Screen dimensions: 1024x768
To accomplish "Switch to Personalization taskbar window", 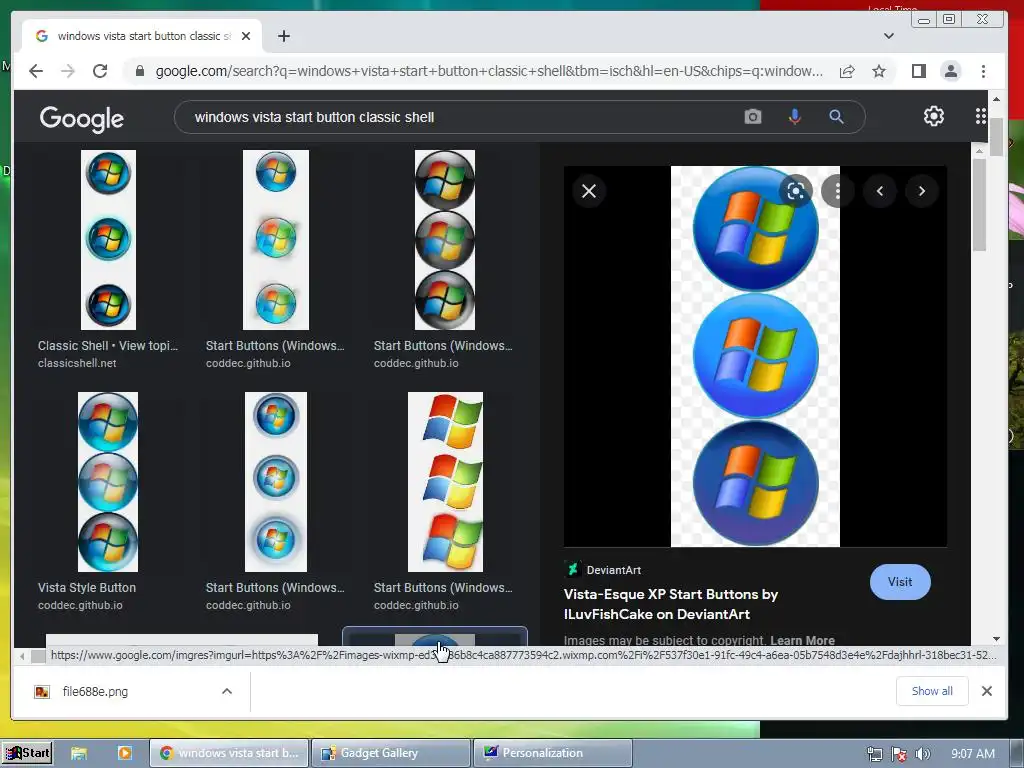I will [x=552, y=753].
